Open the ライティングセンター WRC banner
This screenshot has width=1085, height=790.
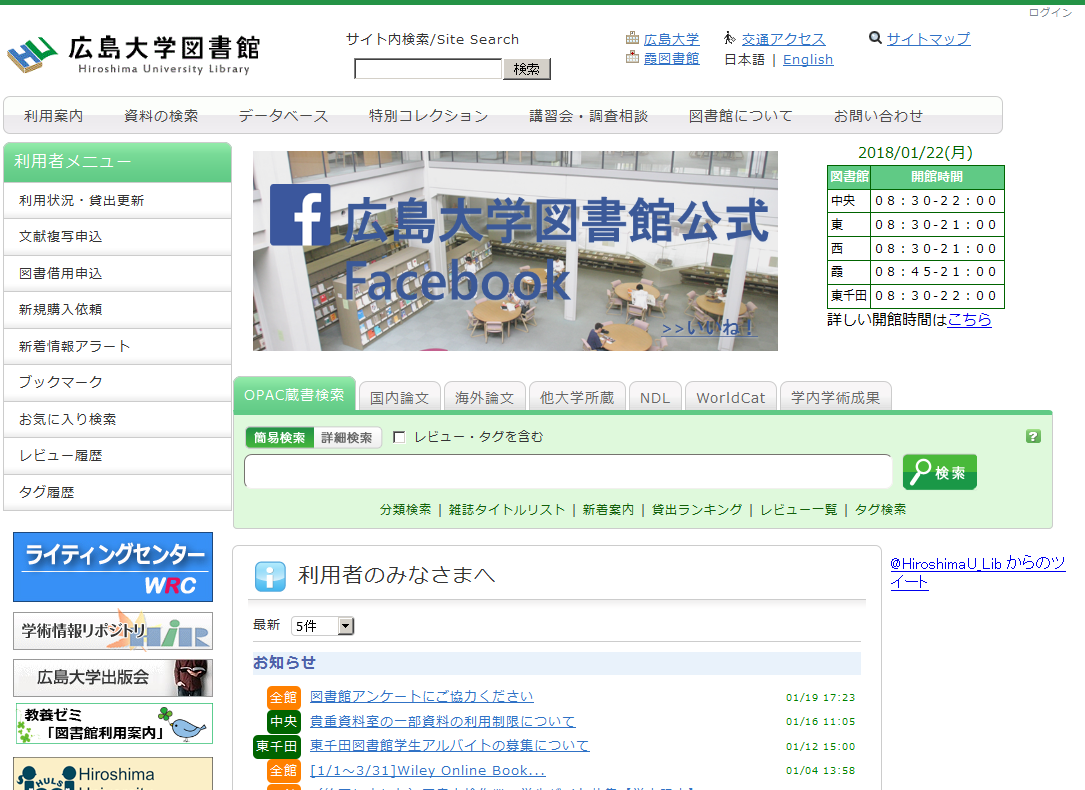pos(113,567)
